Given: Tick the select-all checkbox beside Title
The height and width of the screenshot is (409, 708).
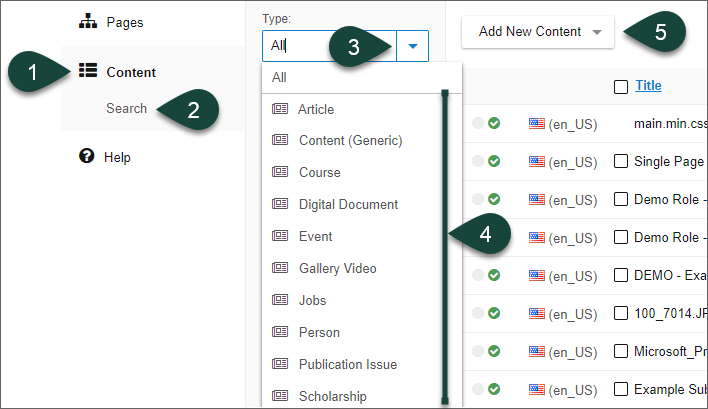Looking at the screenshot, I should [621, 86].
